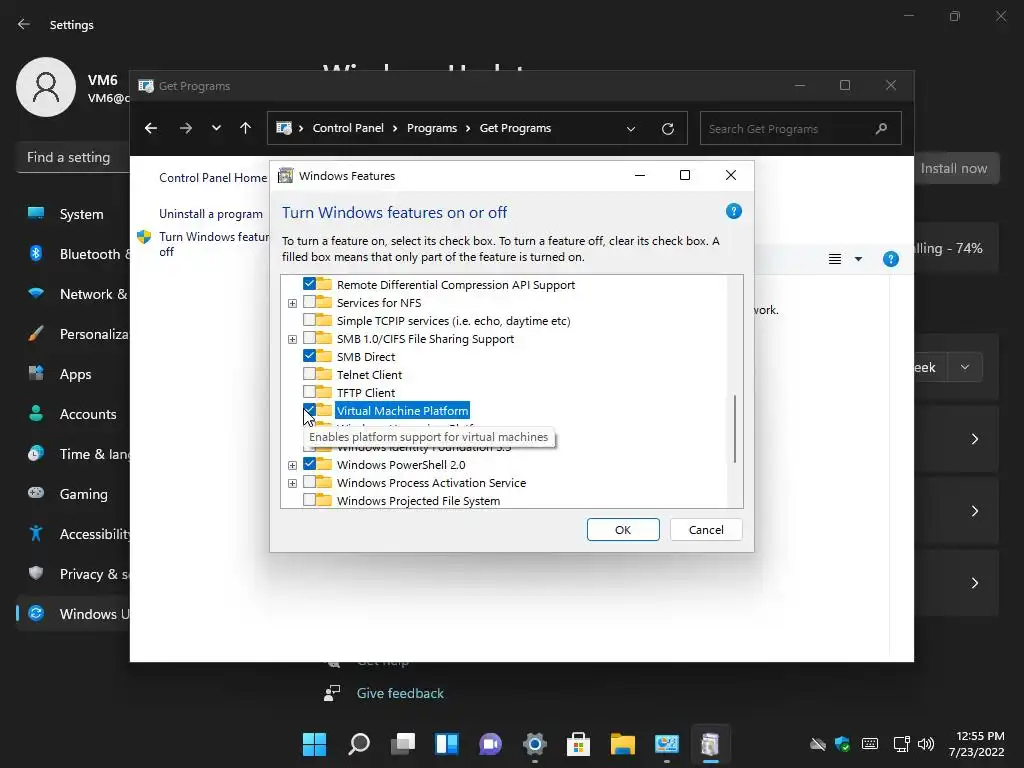Go up one level in Get Programs

pos(246,128)
